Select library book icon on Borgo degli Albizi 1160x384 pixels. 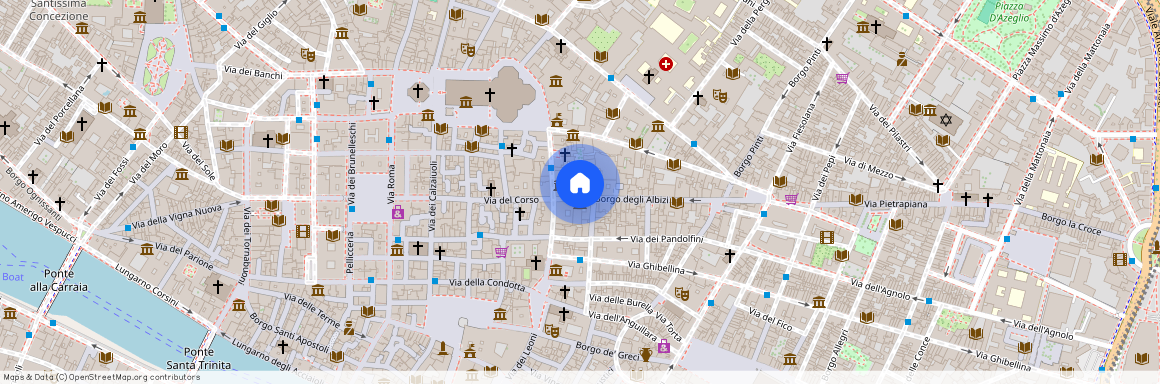point(676,202)
